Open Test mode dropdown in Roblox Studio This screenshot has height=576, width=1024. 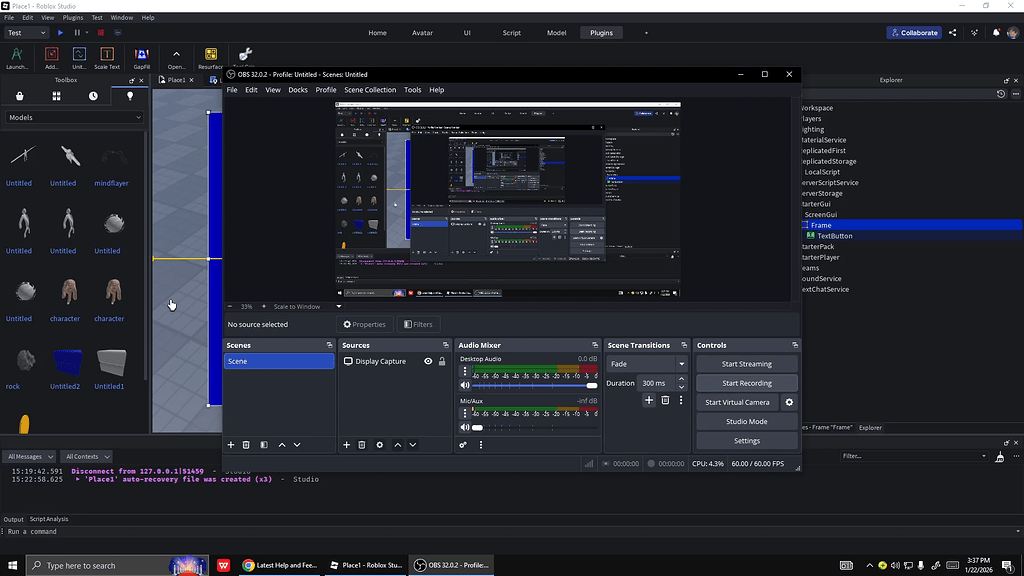(x=27, y=33)
